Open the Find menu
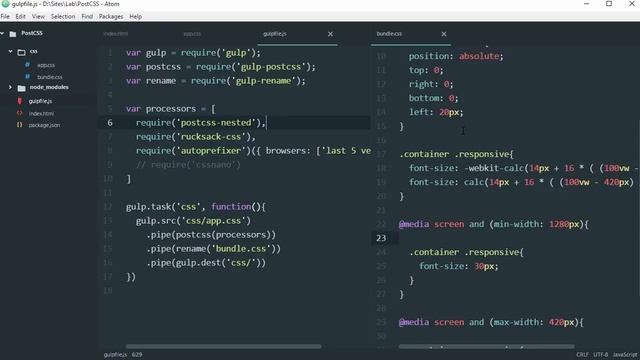Image resolution: width=640 pixels, height=360 pixels. pyautogui.click(x=87, y=16)
